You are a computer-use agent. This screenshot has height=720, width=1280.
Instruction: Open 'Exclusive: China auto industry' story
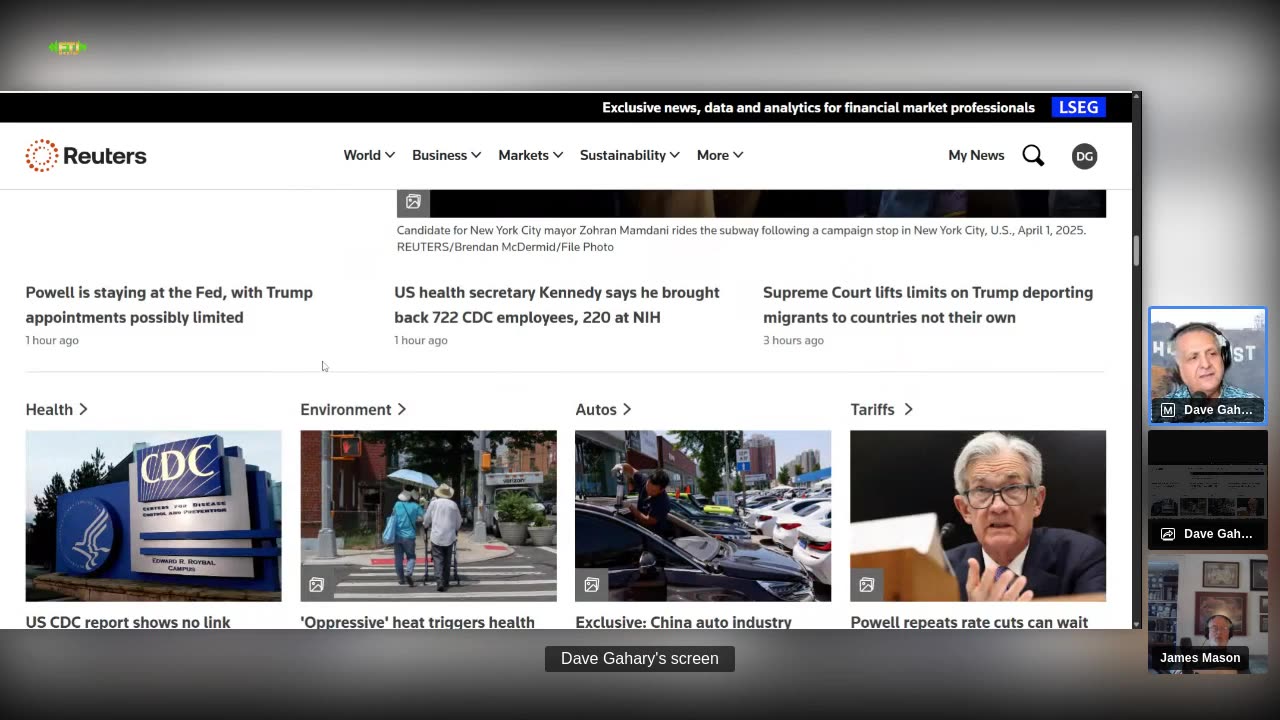point(683,622)
